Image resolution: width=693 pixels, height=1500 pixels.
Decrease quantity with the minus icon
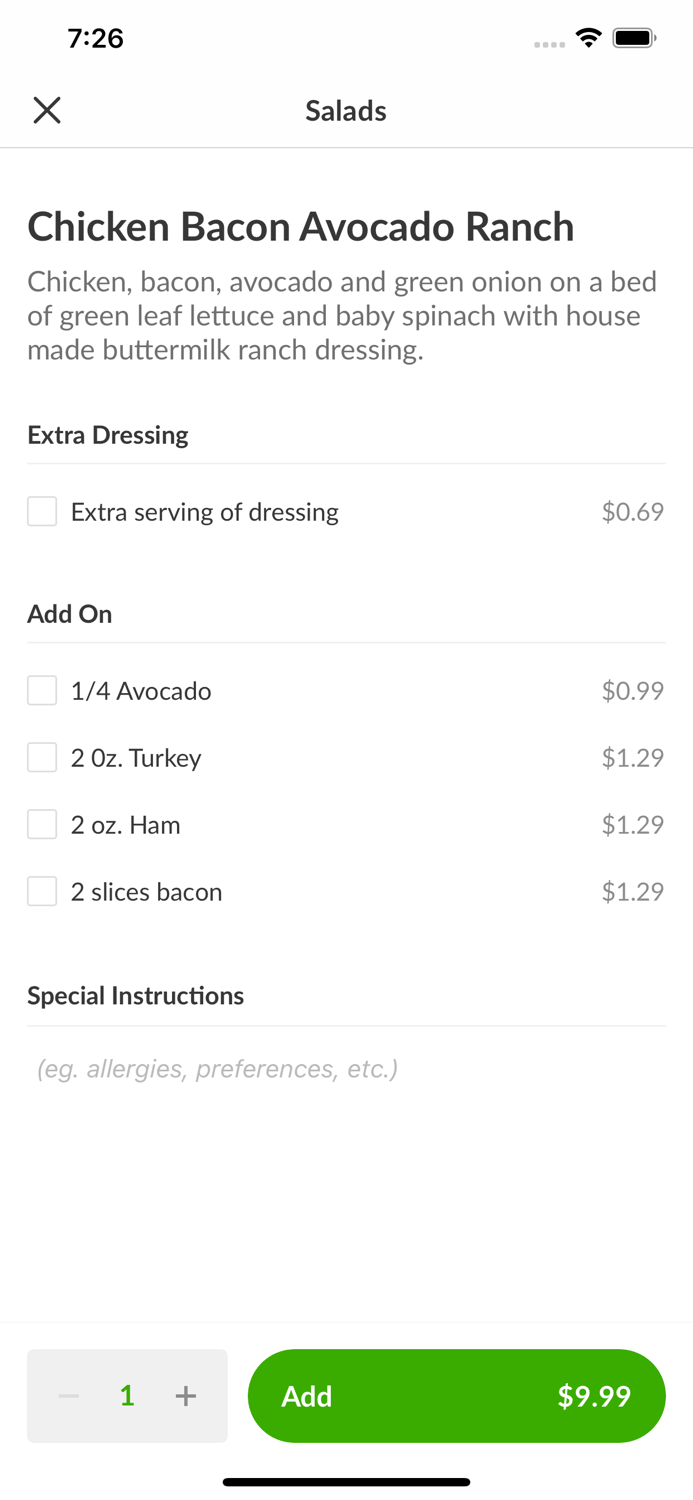pos(69,1396)
